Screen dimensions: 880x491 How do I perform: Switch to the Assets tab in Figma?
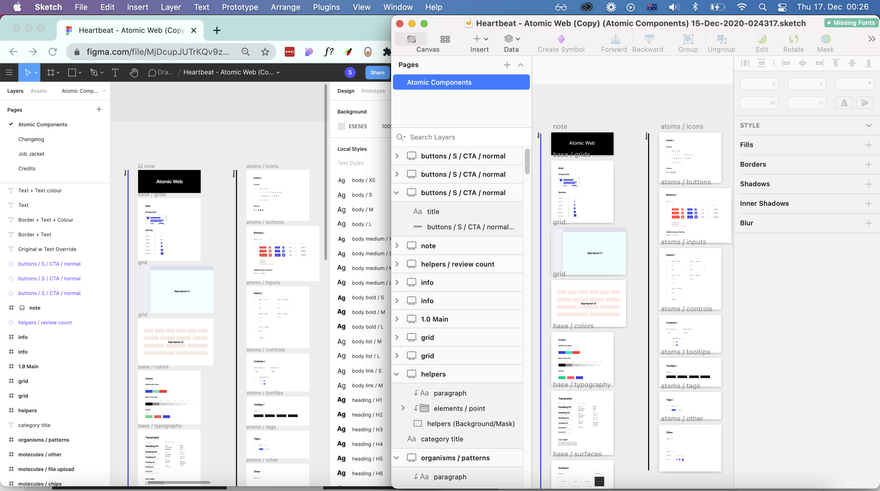pos(39,91)
